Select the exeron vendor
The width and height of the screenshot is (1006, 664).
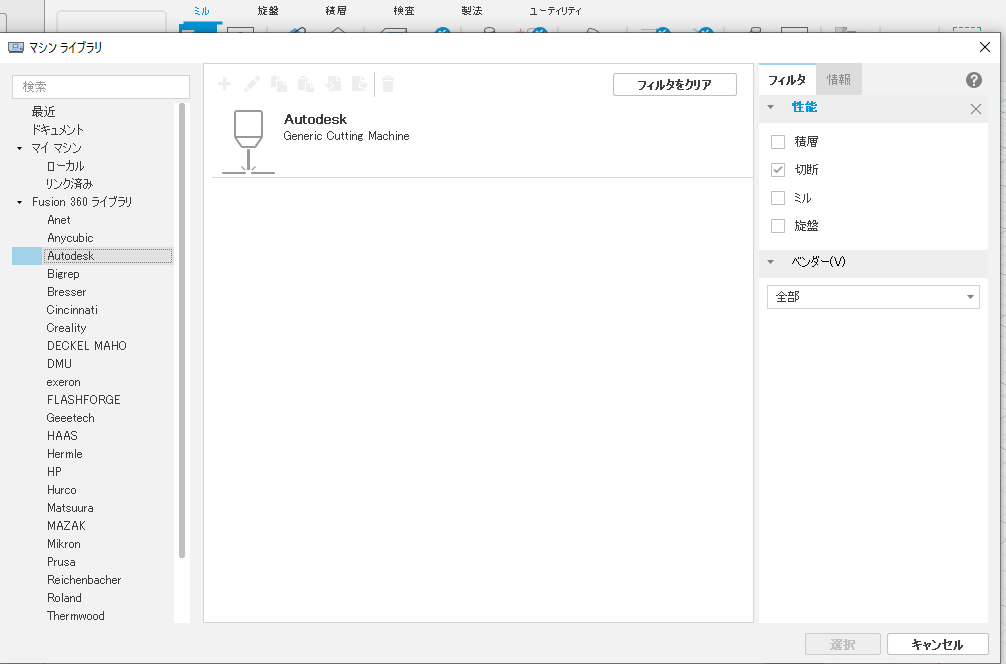click(x=63, y=382)
